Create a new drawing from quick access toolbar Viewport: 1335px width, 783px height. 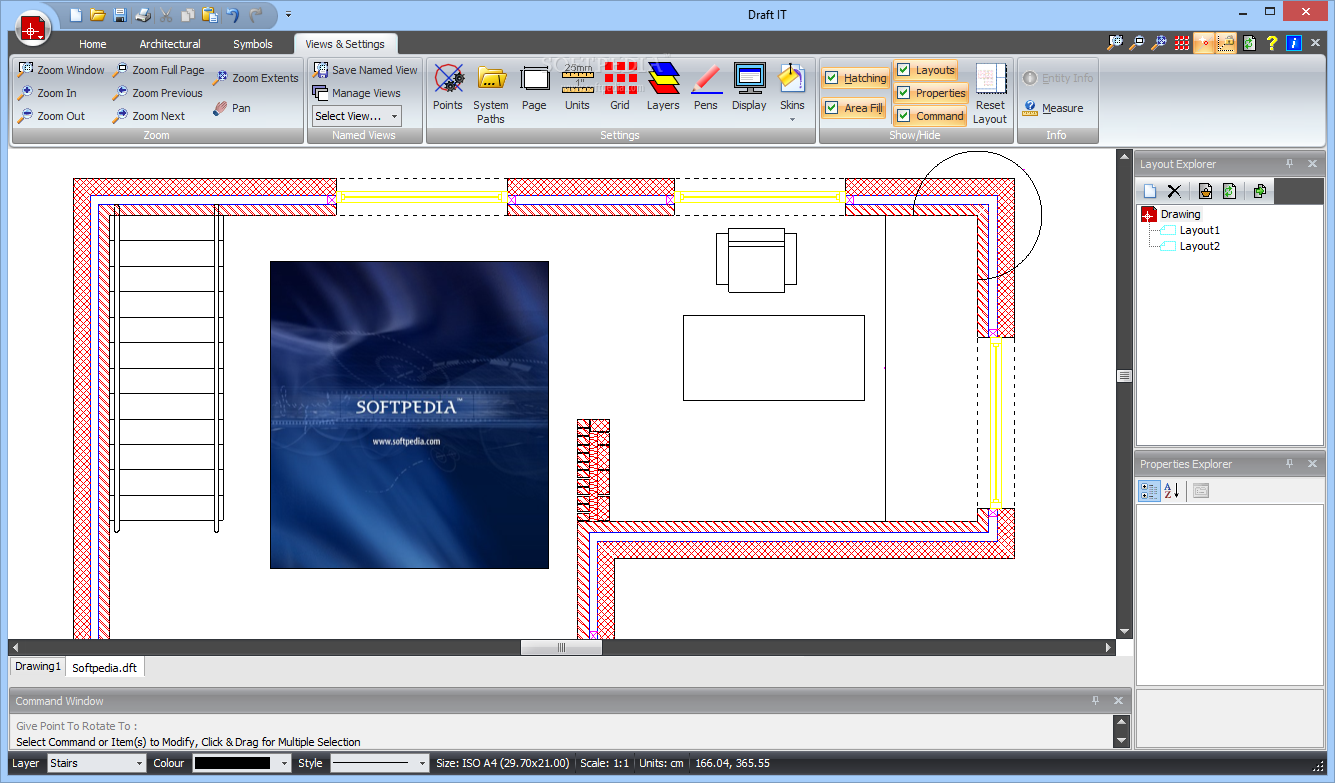75,15
